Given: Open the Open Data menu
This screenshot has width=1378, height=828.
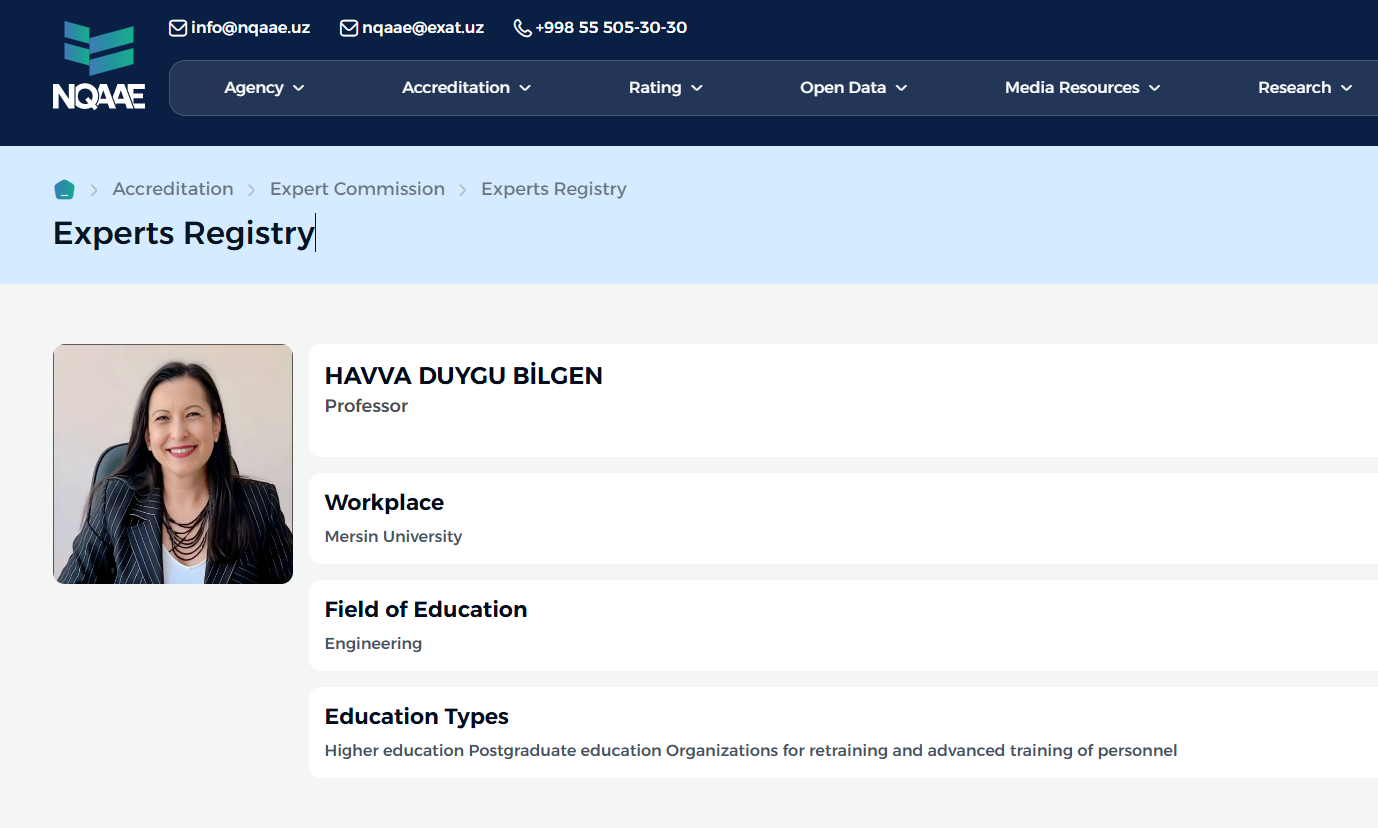Looking at the screenshot, I should click(x=853, y=88).
